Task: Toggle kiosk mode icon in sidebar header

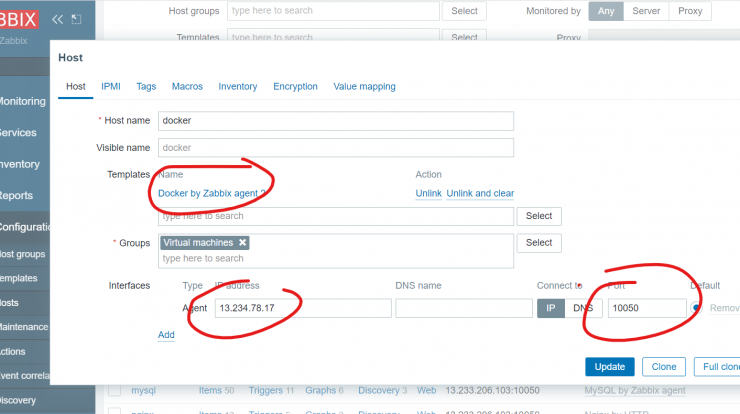Action: point(76,19)
